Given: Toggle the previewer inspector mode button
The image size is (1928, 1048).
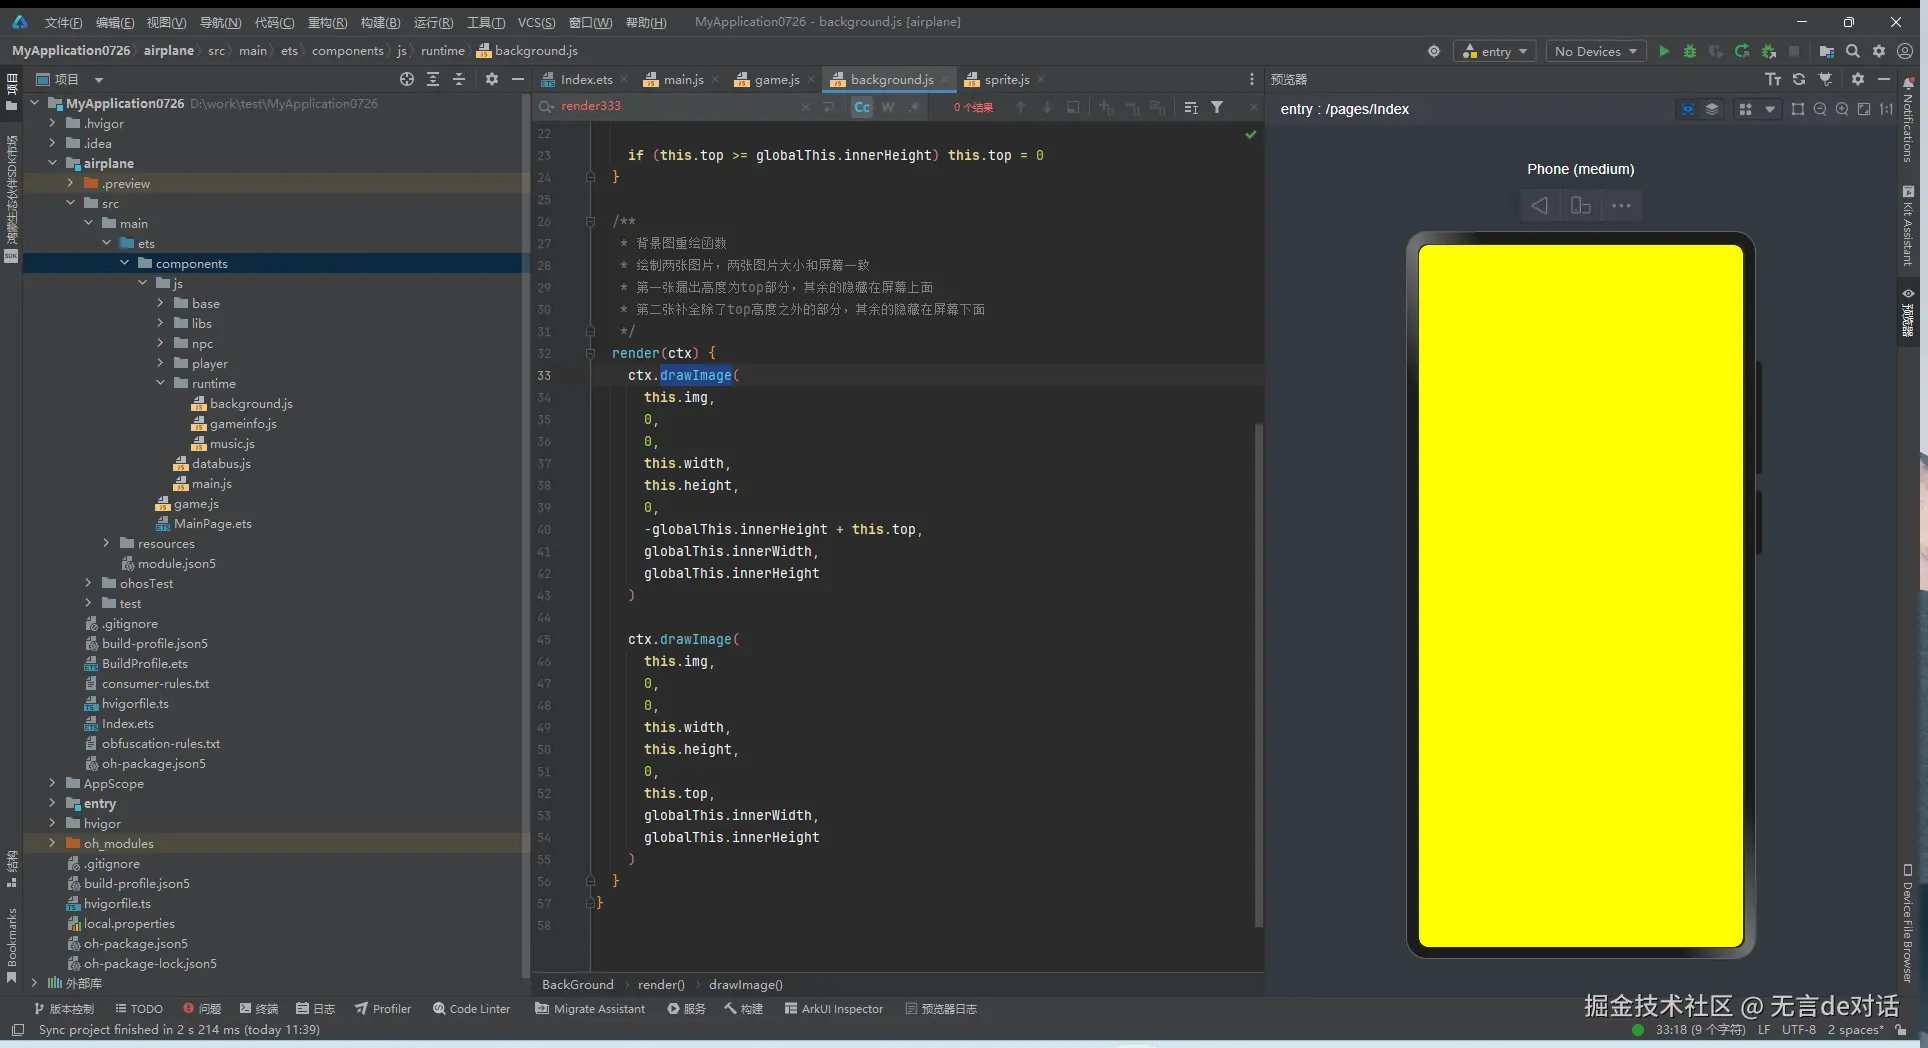Looking at the screenshot, I should [1688, 109].
